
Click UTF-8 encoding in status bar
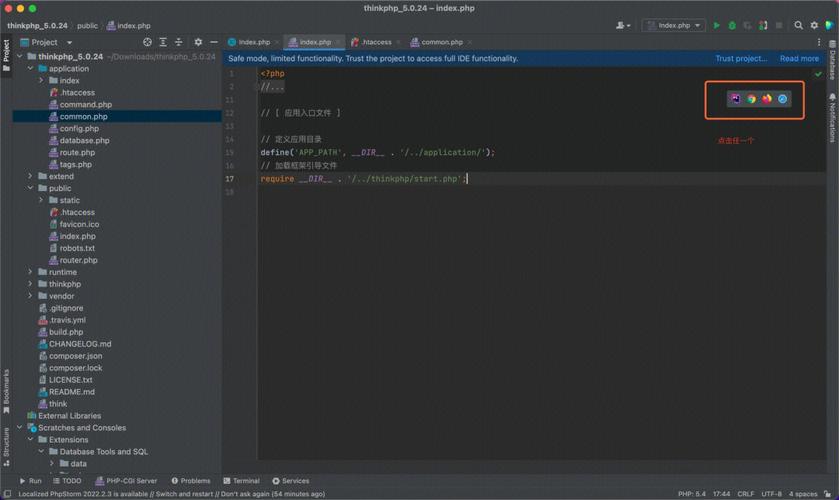[x=772, y=494]
